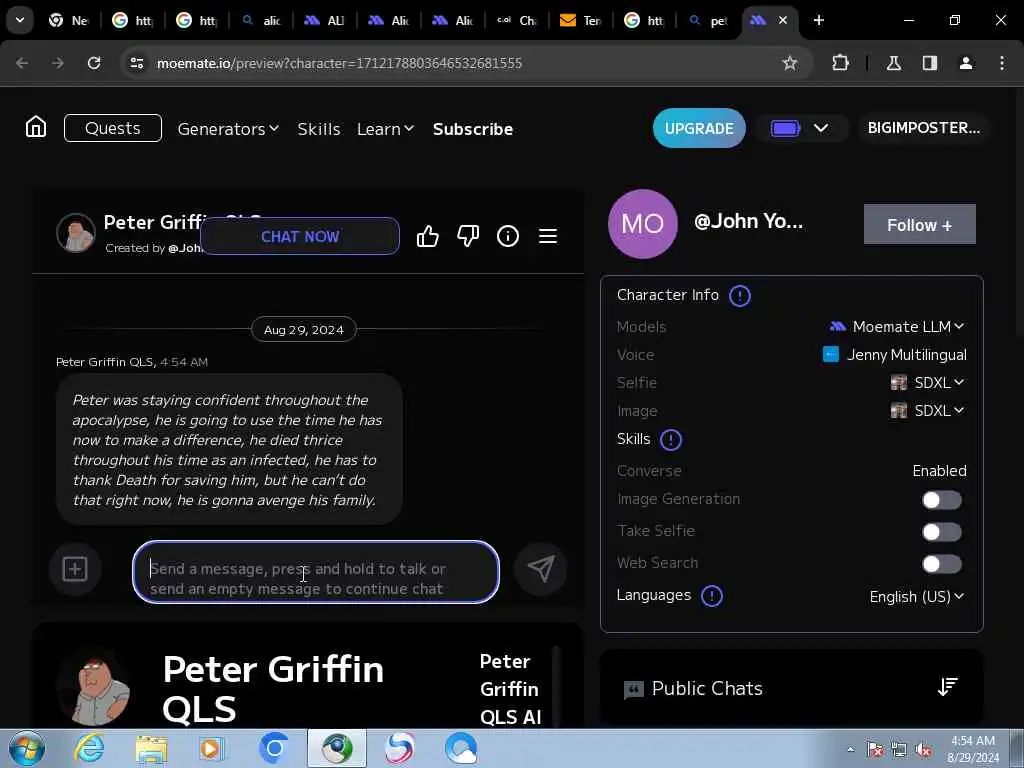Viewport: 1024px width, 768px height.
Task: Click the Skills help icon
Action: tap(671, 440)
